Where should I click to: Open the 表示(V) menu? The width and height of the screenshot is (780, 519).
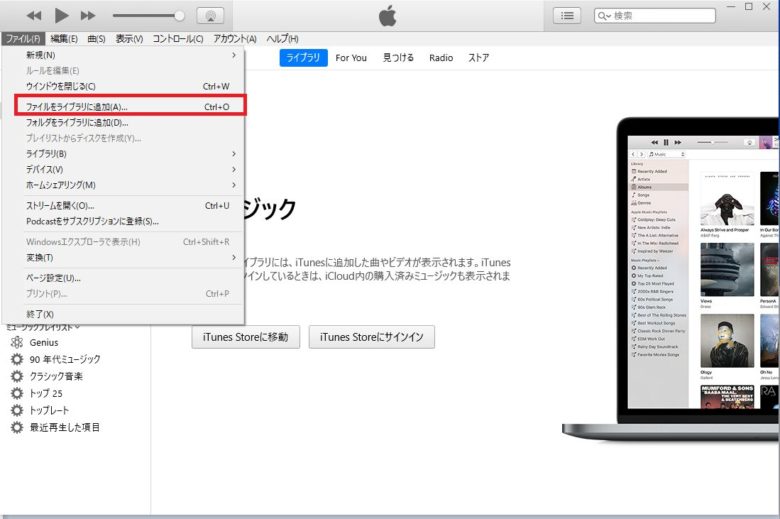(x=129, y=39)
